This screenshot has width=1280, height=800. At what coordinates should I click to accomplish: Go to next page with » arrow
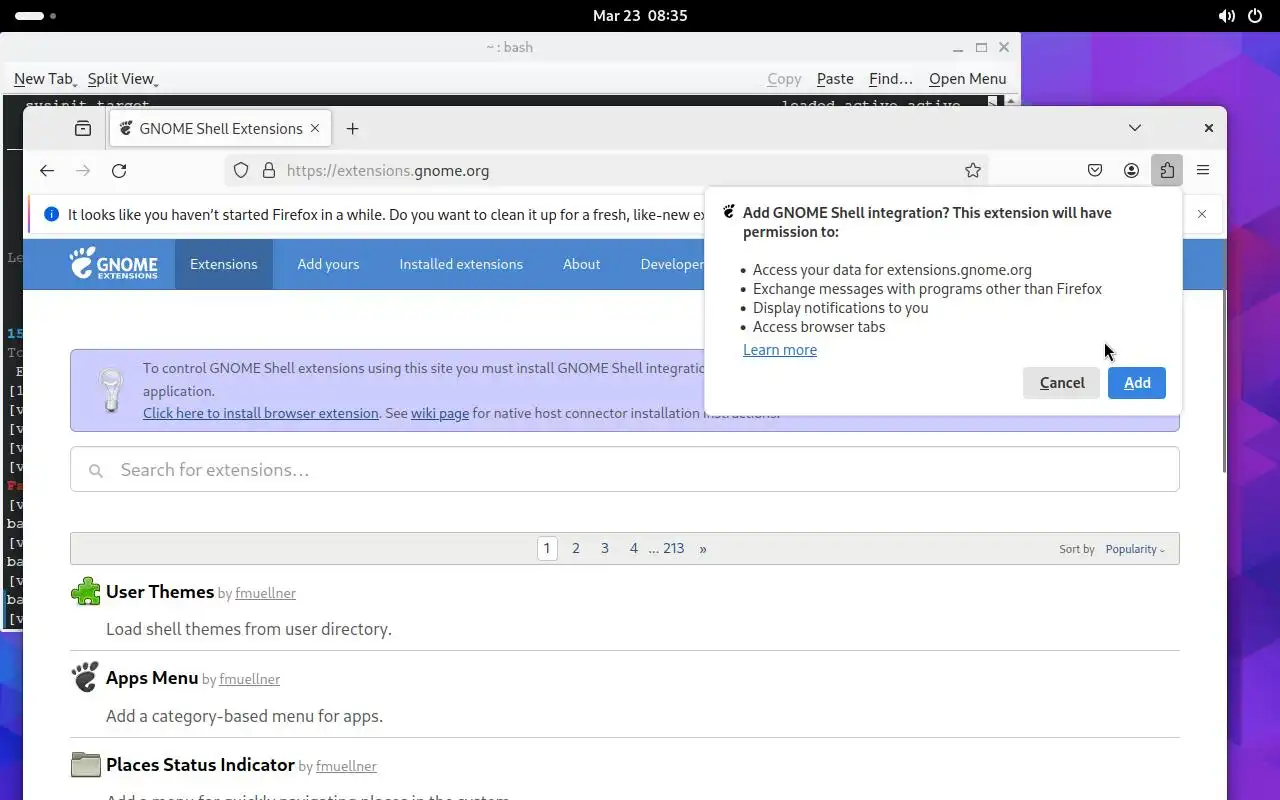tap(703, 549)
